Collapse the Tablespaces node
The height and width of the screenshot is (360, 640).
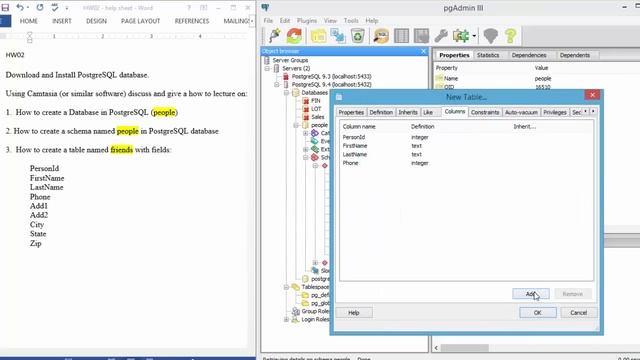click(287, 287)
